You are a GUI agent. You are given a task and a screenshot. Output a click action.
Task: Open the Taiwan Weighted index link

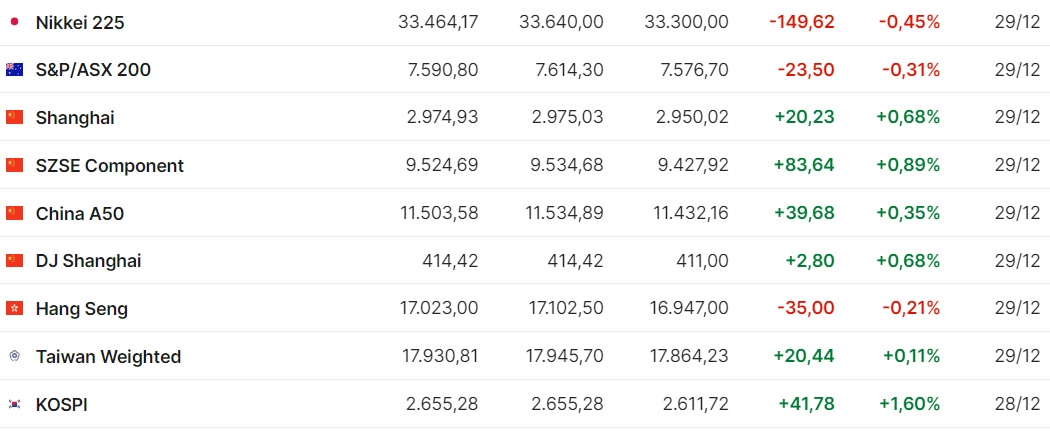[108, 357]
